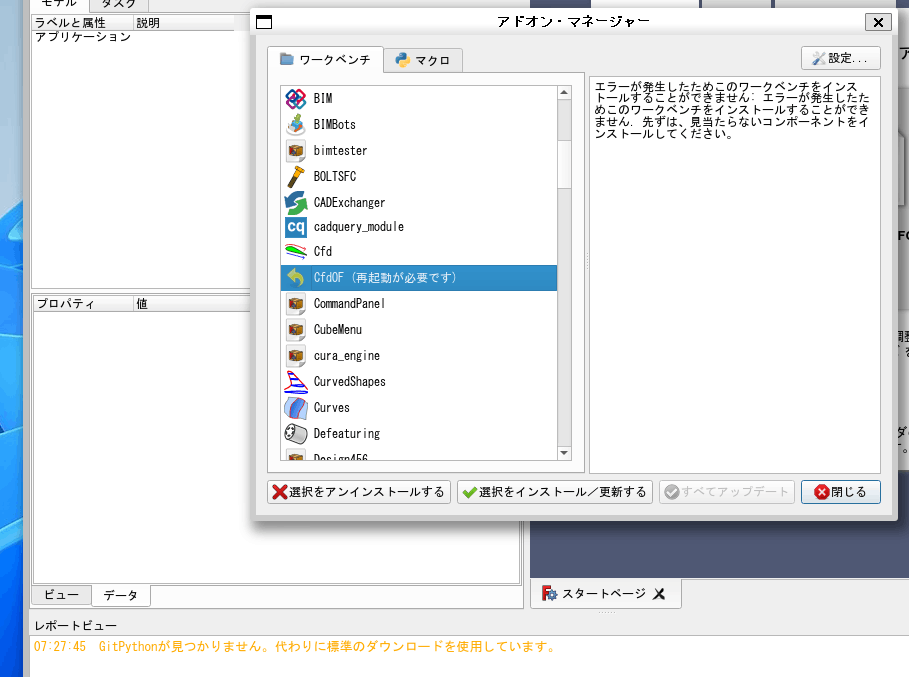Click the Cfd airfoil icon

point(296,252)
